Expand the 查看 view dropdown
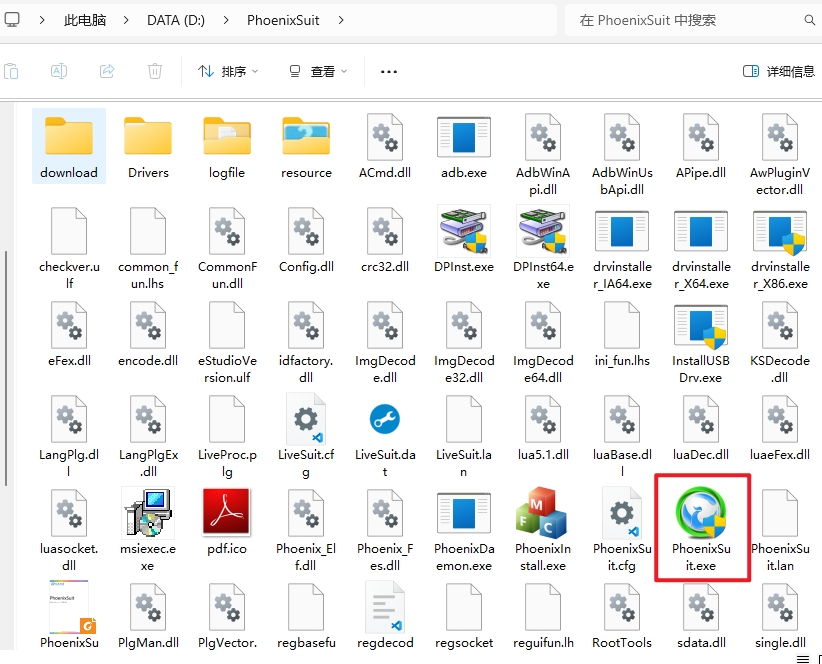Viewport: 822px width, 664px height. [318, 71]
